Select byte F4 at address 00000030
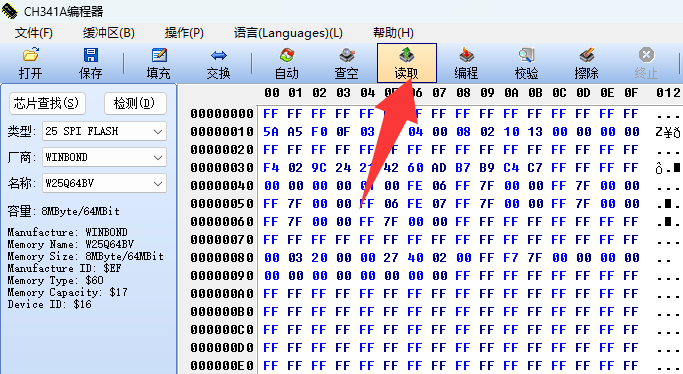 tap(270, 168)
